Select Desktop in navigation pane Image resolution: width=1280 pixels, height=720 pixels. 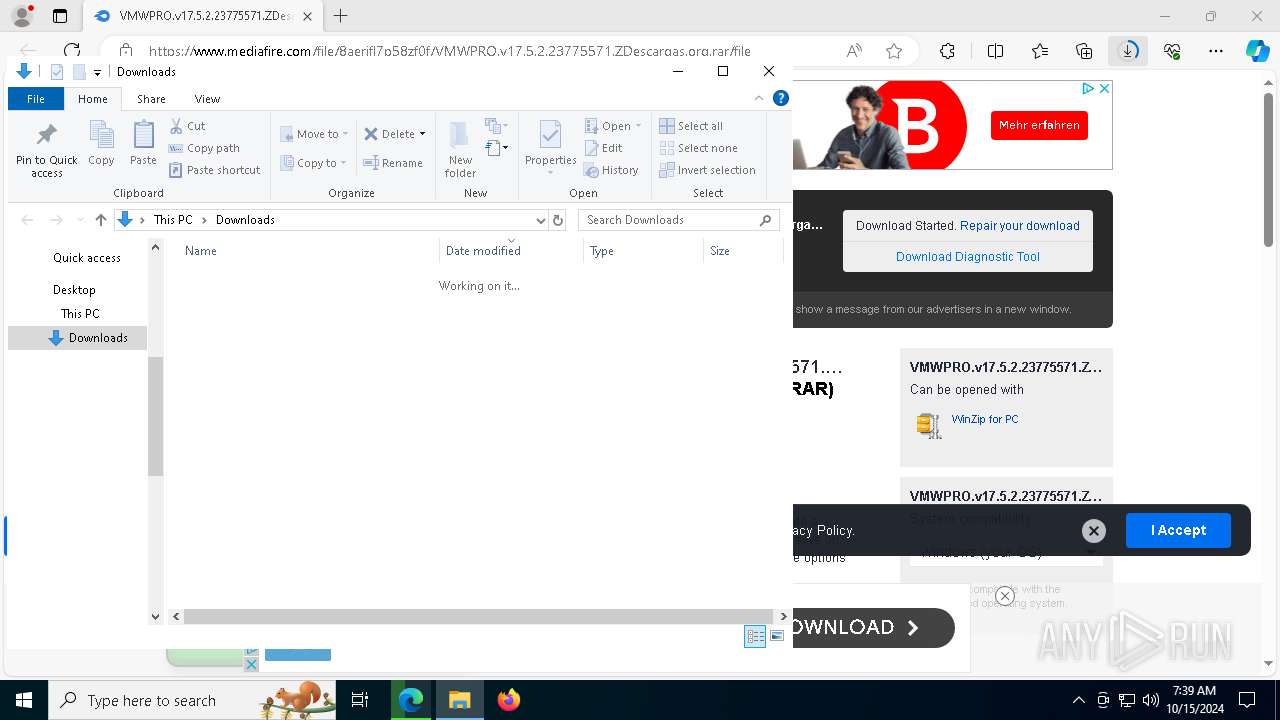tap(75, 290)
